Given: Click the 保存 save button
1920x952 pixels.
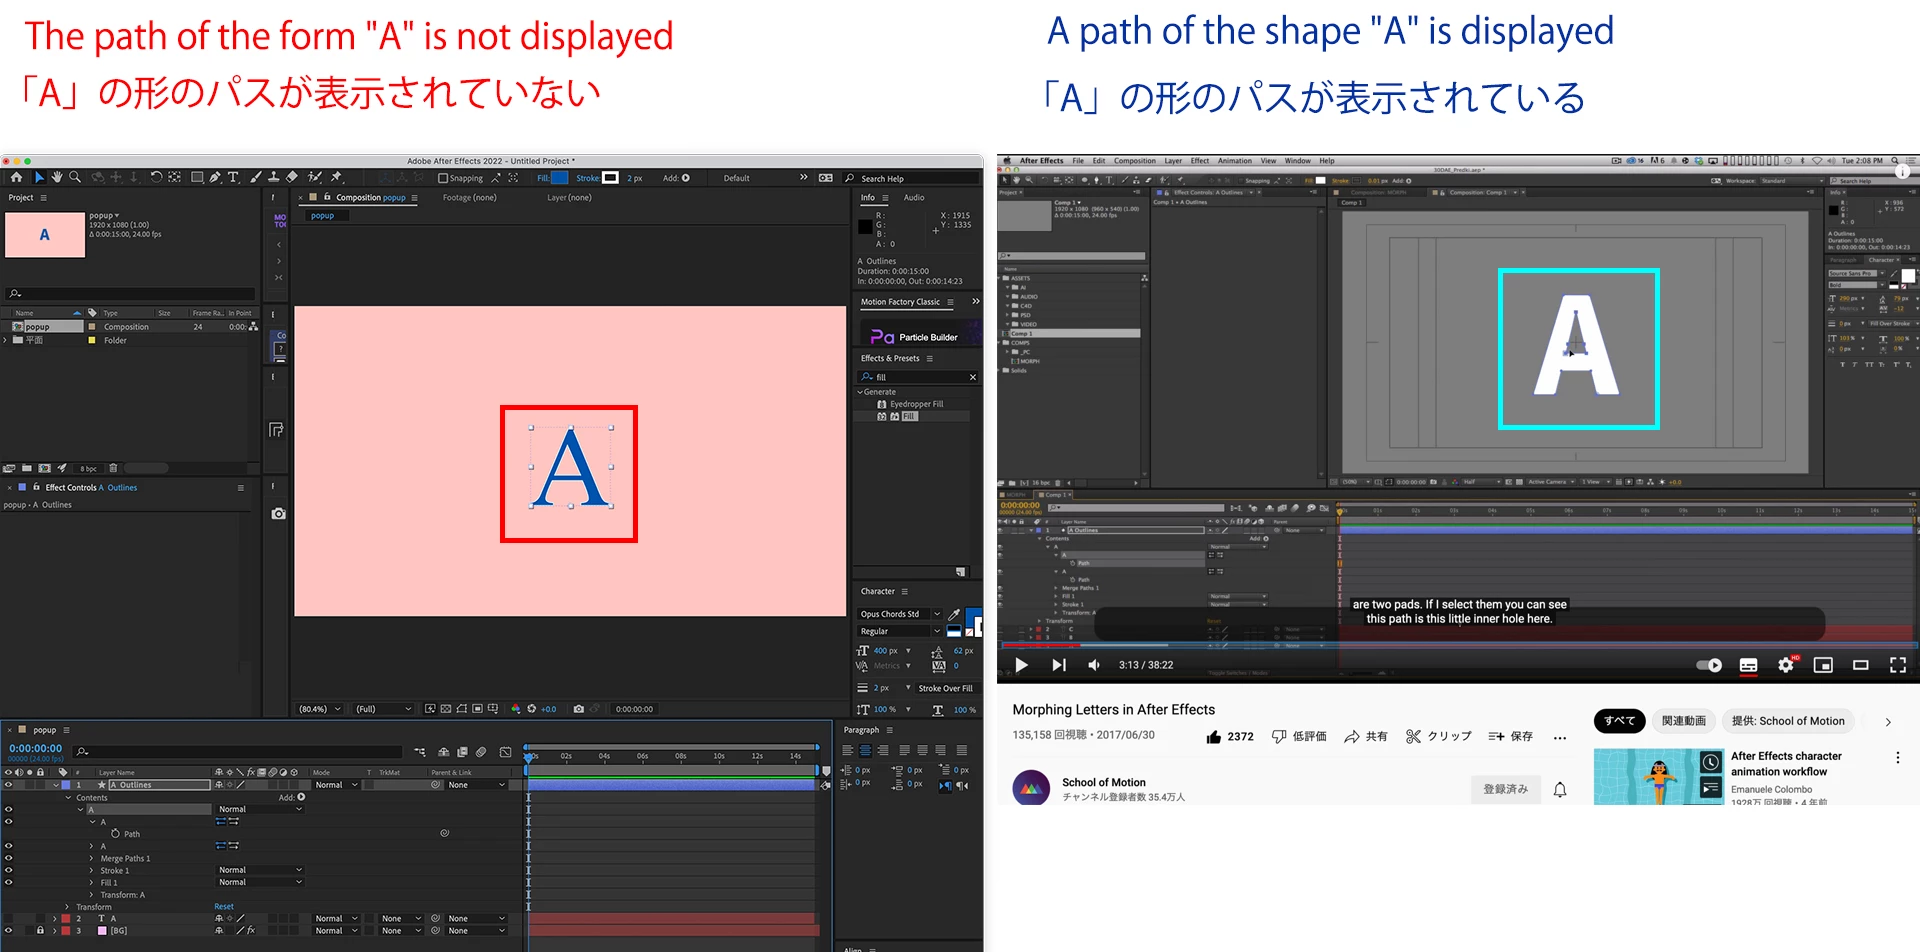Looking at the screenshot, I should coord(1510,736).
